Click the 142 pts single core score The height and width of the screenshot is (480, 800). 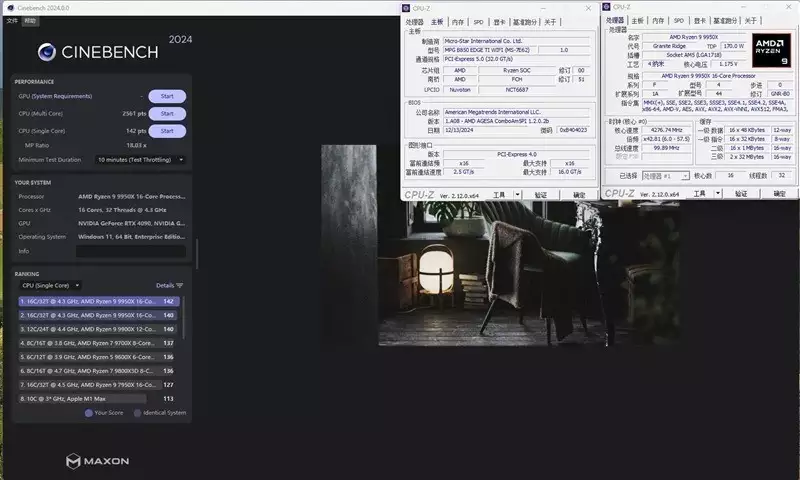tap(136, 131)
